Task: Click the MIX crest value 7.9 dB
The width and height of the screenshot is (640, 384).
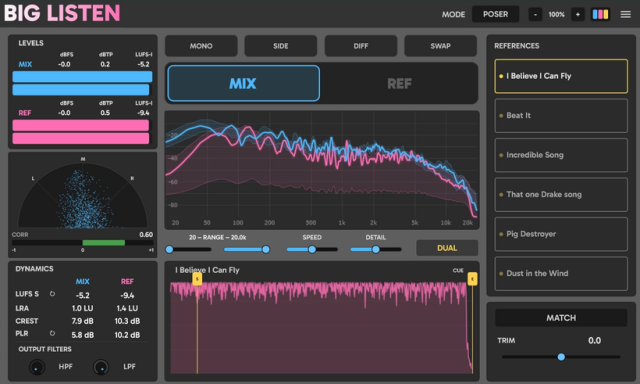Action: point(82,321)
